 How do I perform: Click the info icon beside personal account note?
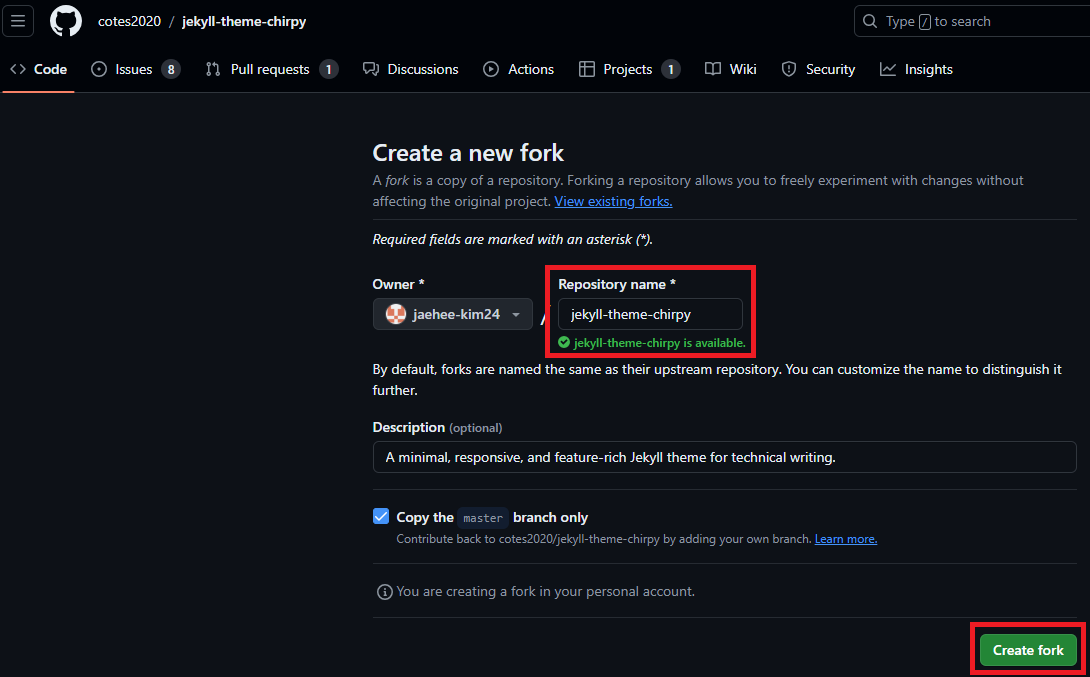(x=384, y=592)
